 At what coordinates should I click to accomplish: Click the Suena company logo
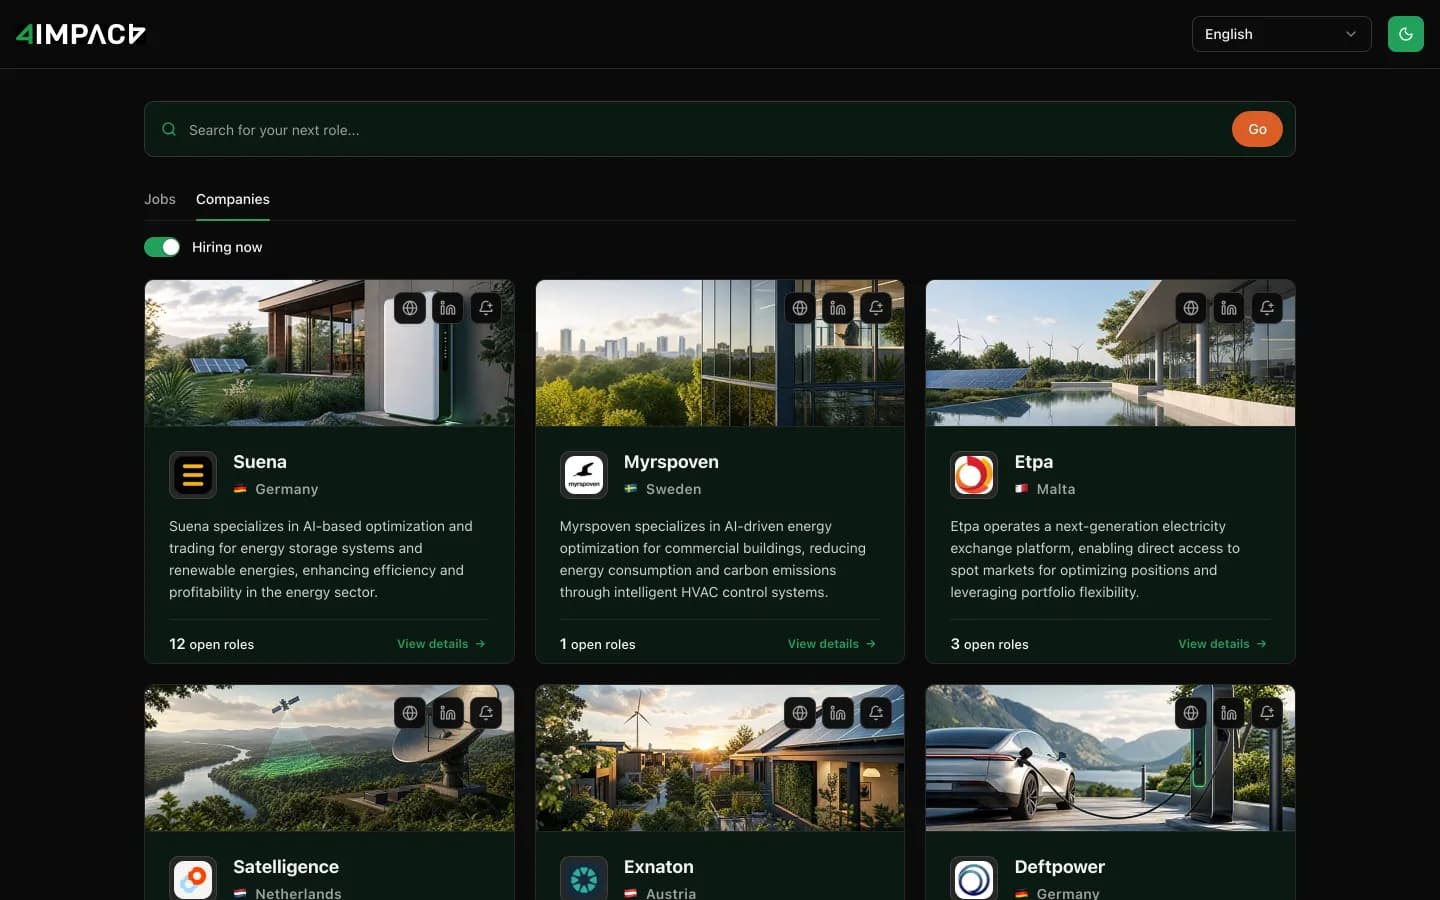click(193, 475)
